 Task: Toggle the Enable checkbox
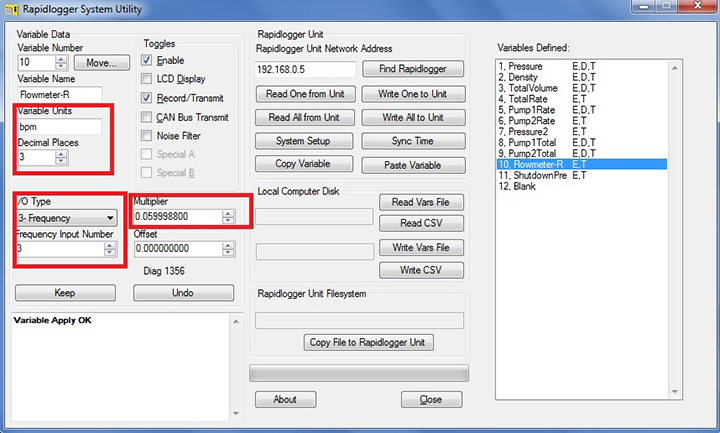tap(146, 60)
